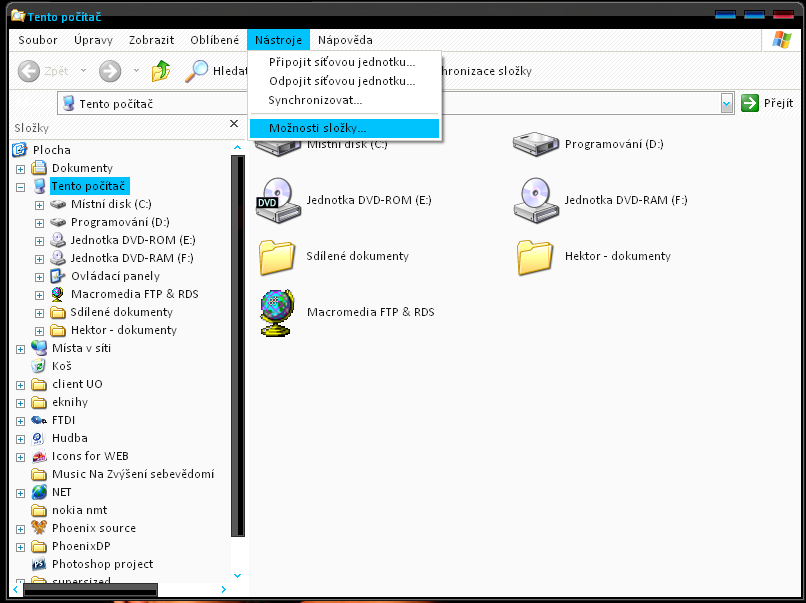Select FTDI in the folder tree
Screen dimensions: 806x603
coord(63,420)
